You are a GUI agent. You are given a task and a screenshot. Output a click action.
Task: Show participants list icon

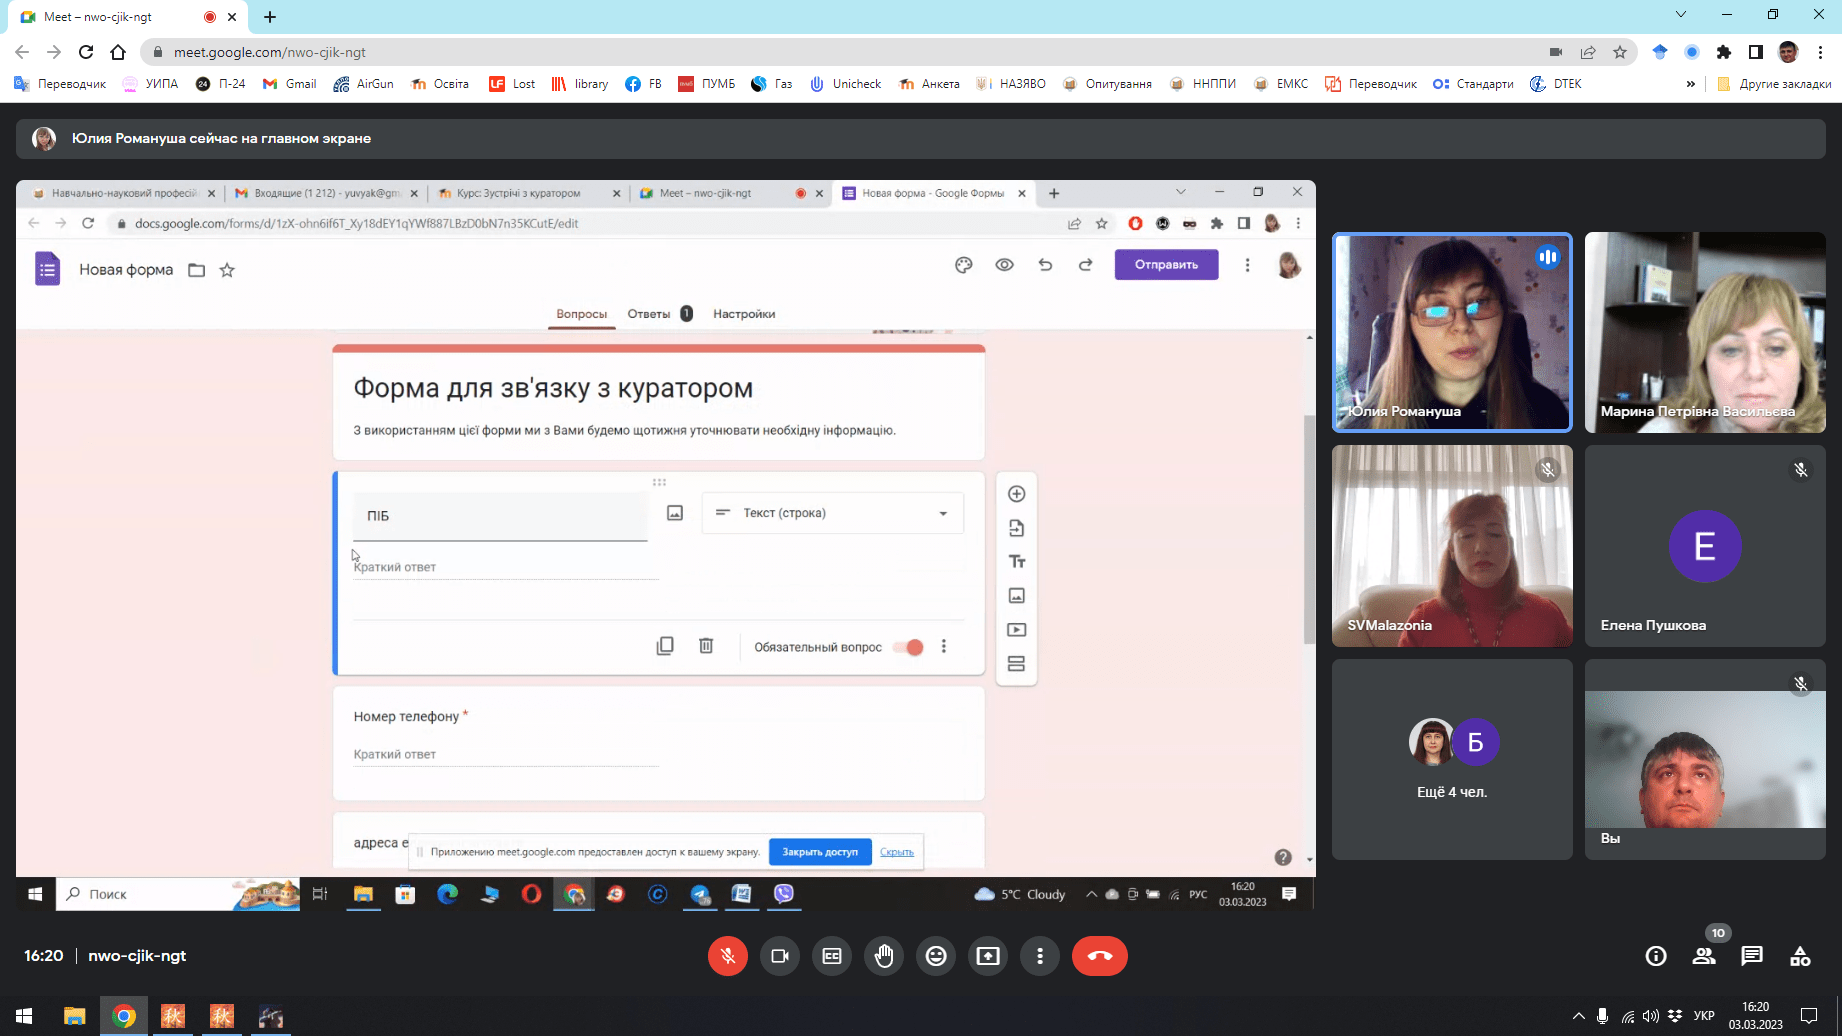(x=1704, y=956)
